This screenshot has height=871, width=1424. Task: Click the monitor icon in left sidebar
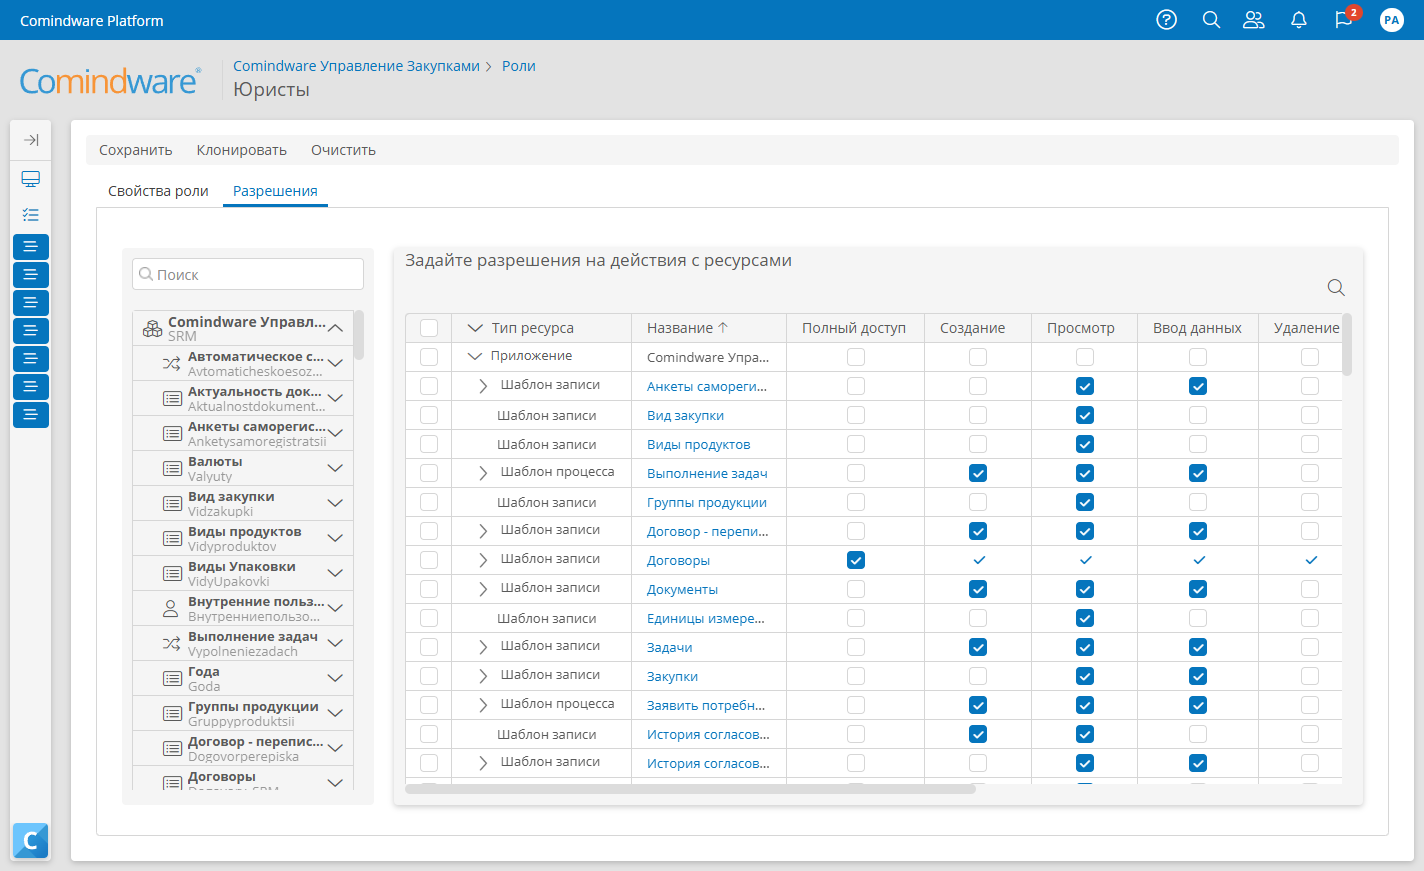click(x=31, y=179)
